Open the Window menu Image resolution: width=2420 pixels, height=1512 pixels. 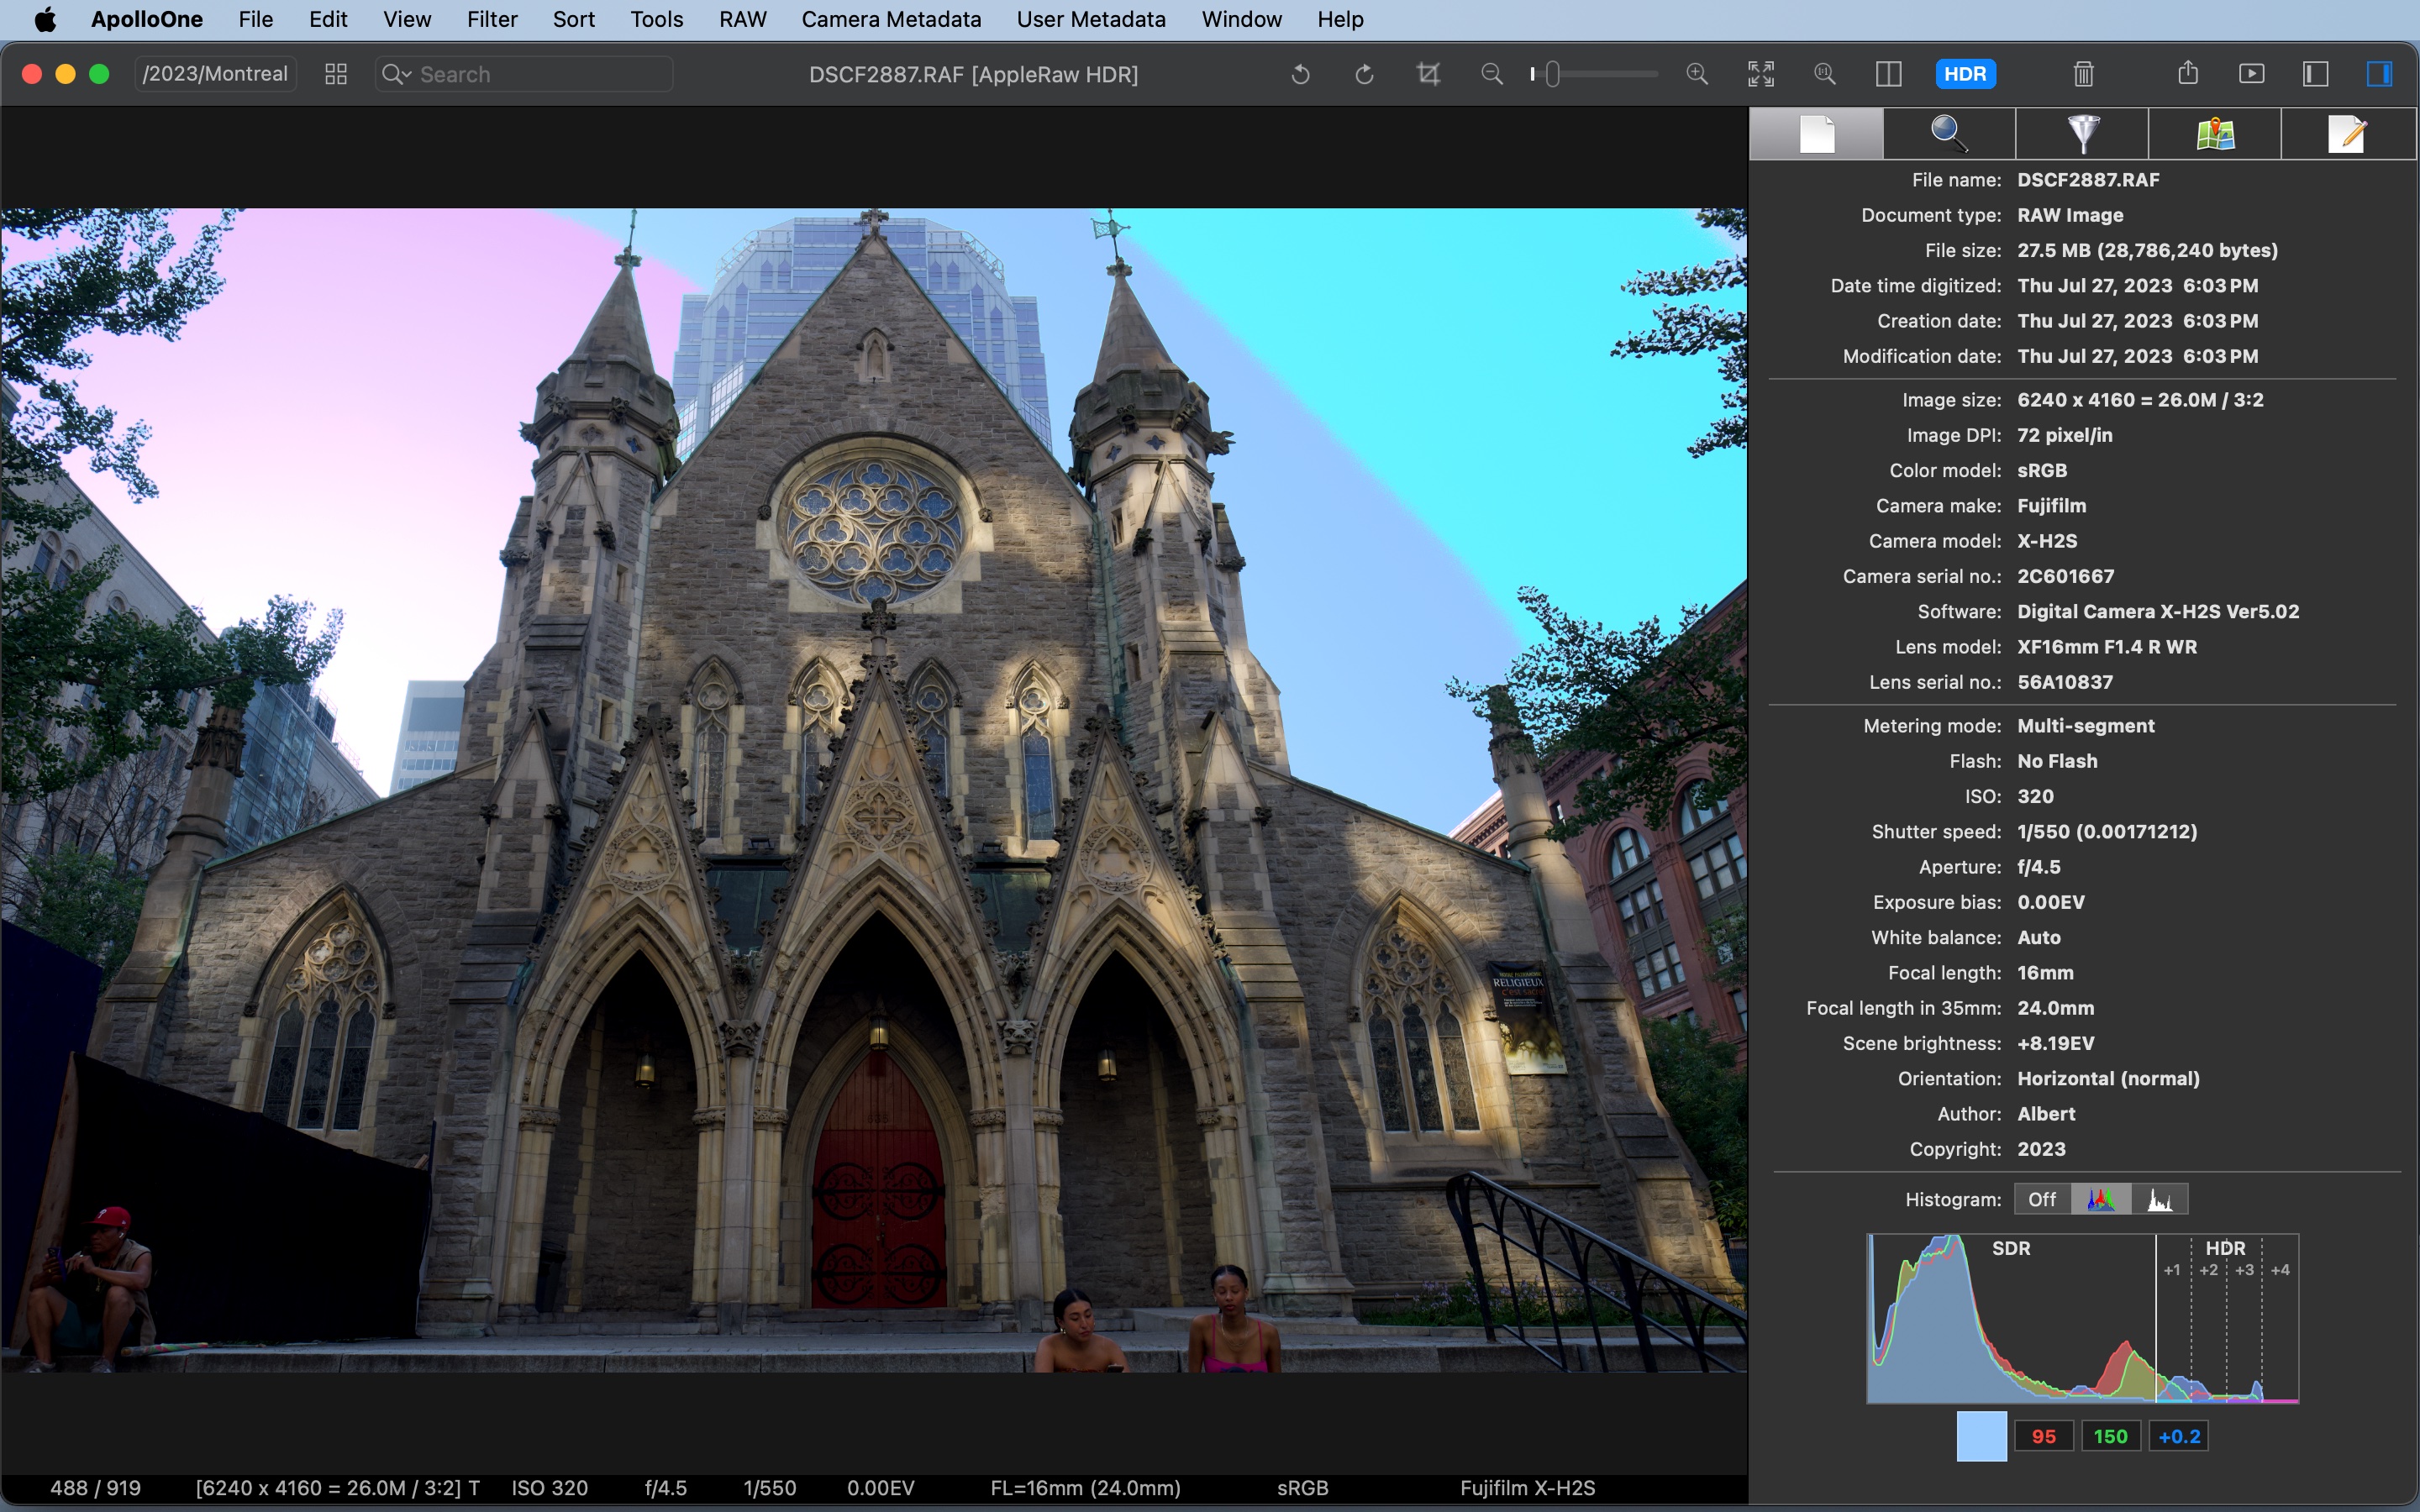pyautogui.click(x=1241, y=19)
